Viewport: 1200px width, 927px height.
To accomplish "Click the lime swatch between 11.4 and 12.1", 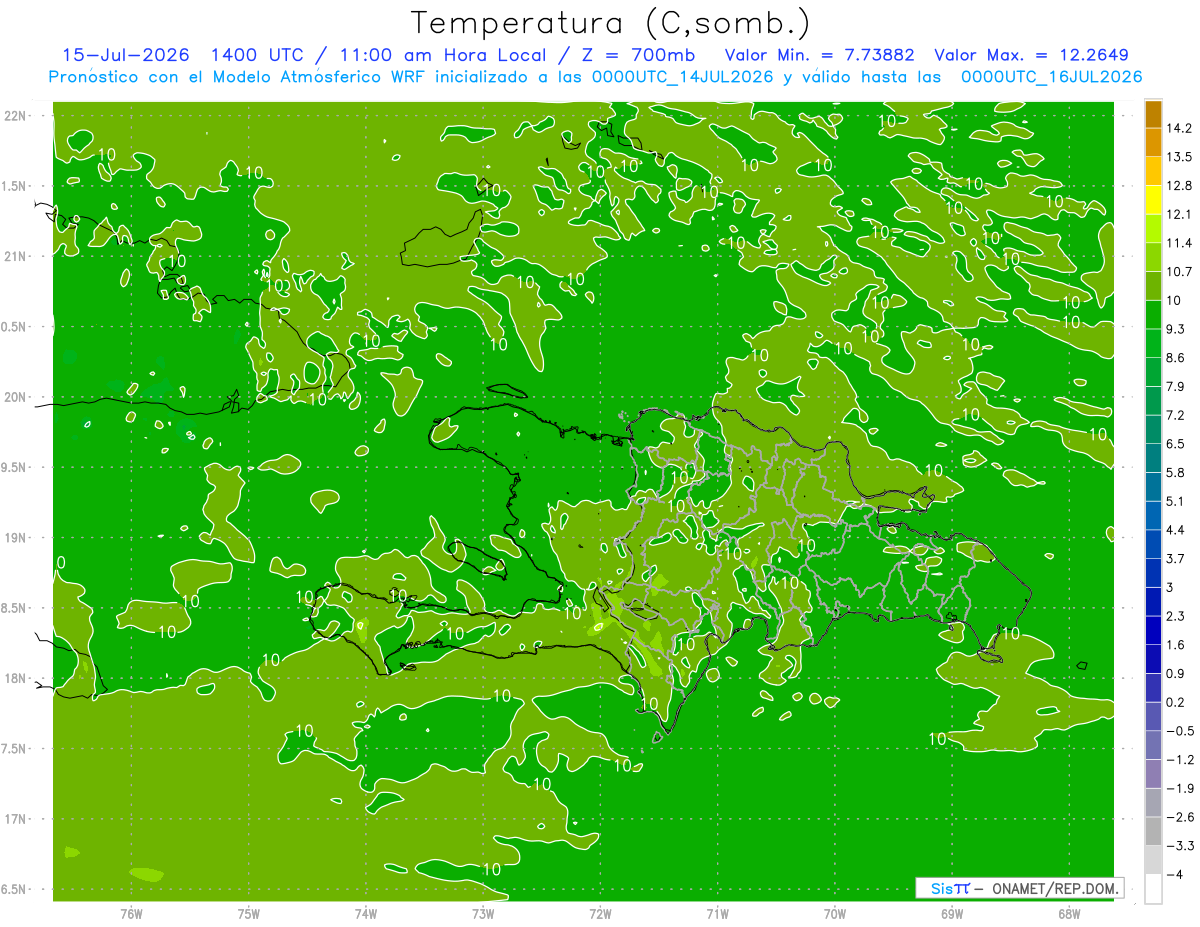I will pyautogui.click(x=1154, y=228).
